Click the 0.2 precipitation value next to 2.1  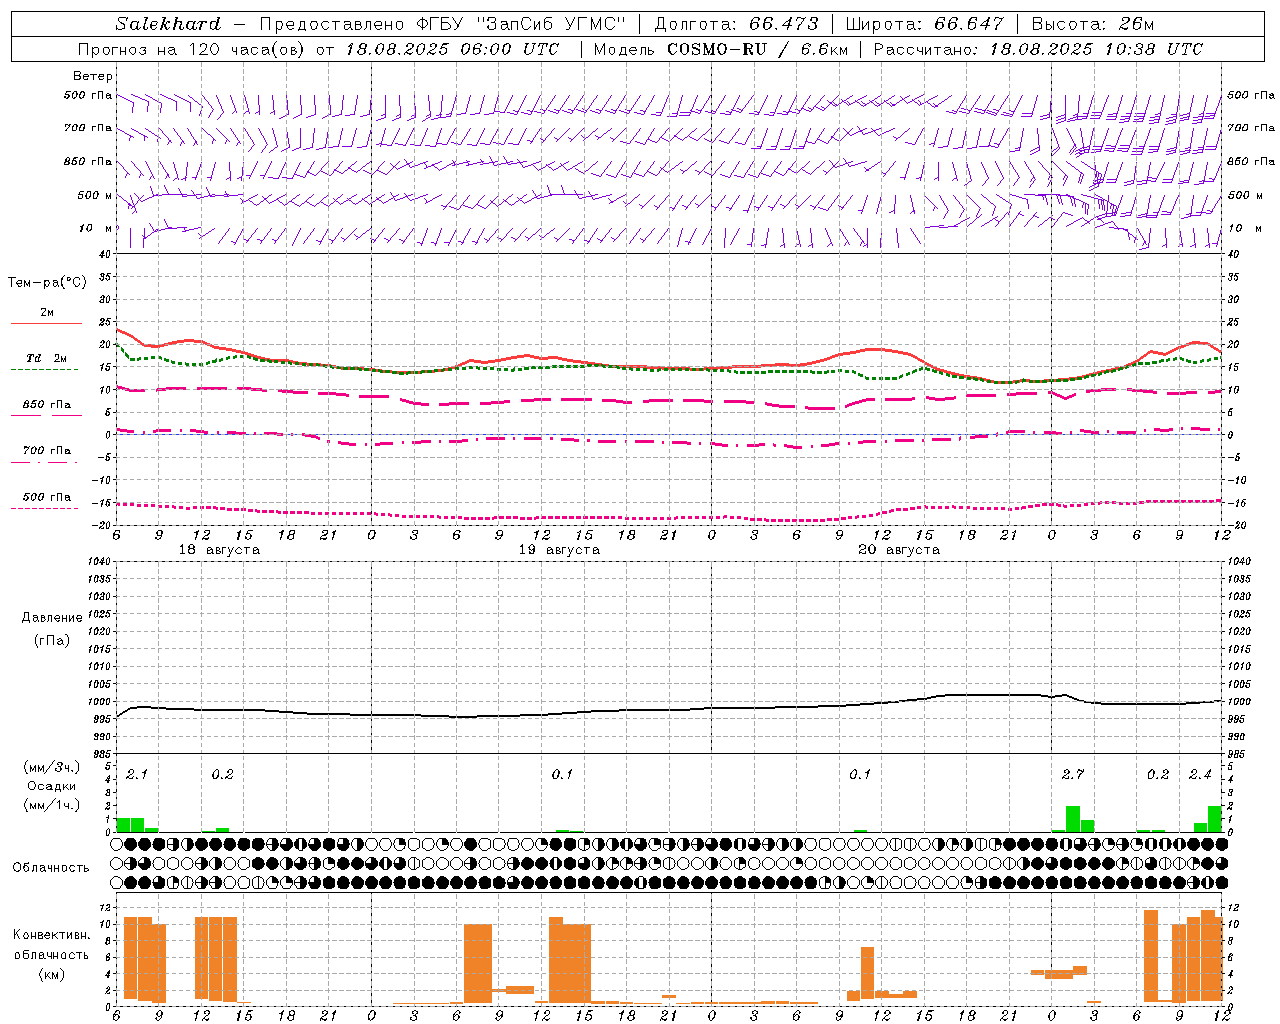coord(222,775)
